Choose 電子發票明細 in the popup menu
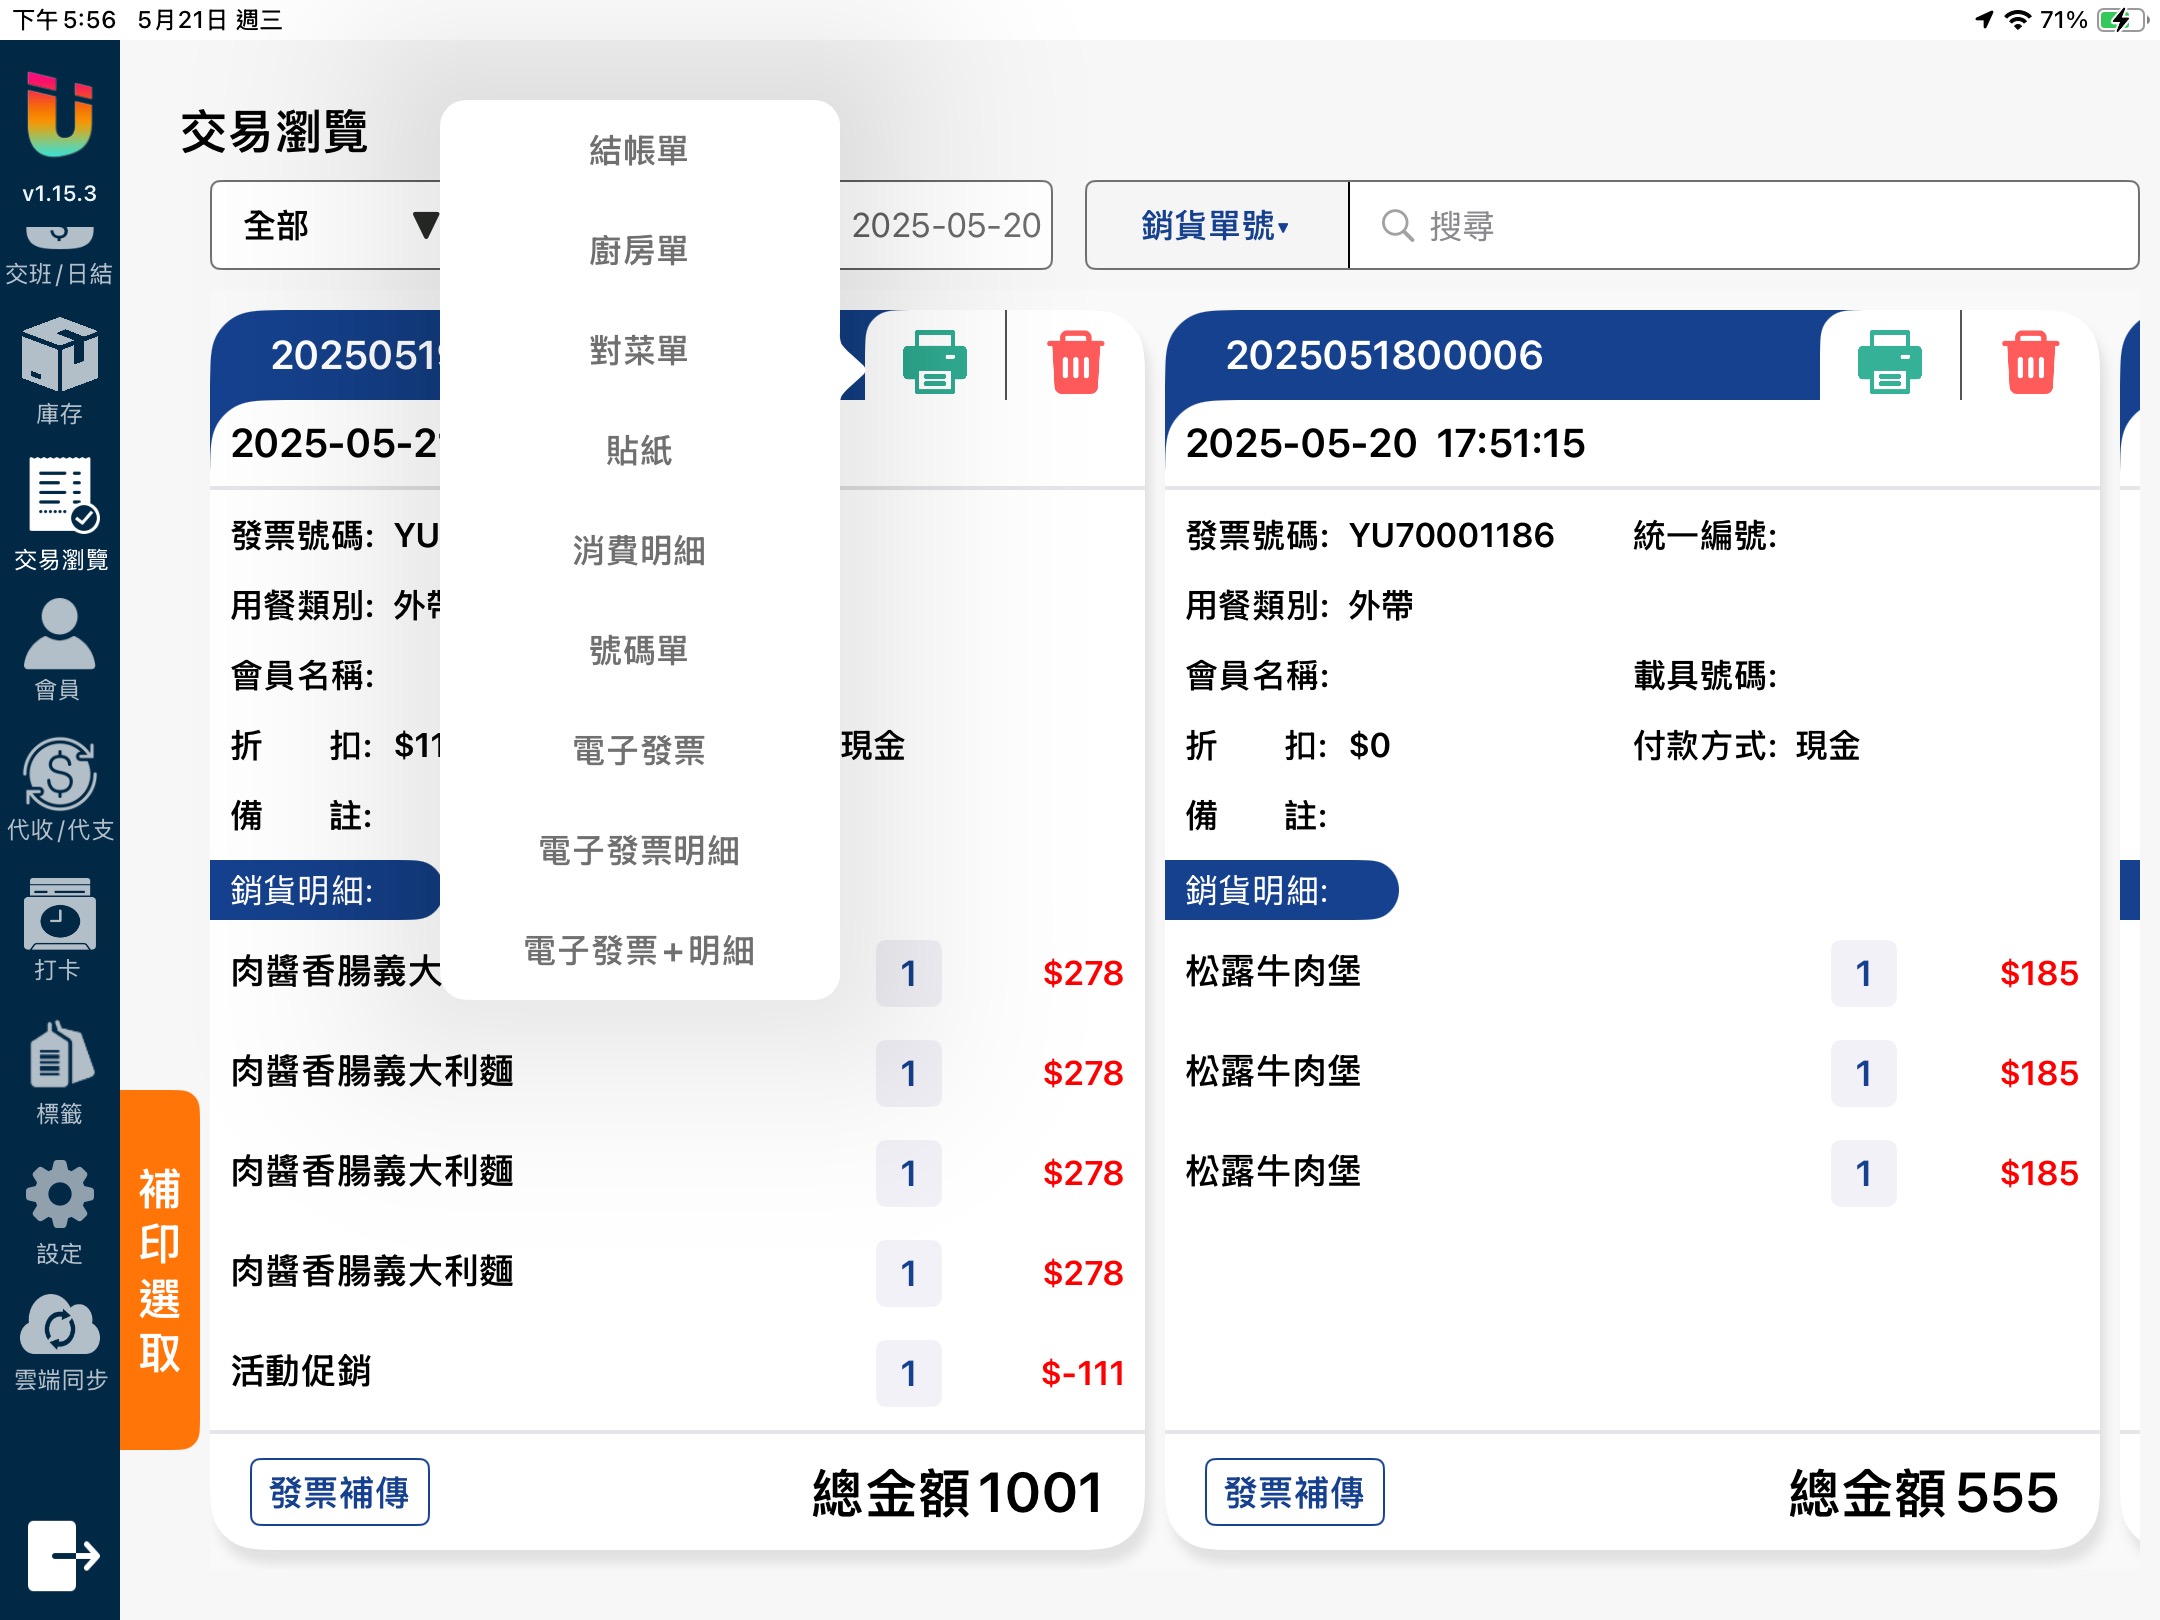 639,850
